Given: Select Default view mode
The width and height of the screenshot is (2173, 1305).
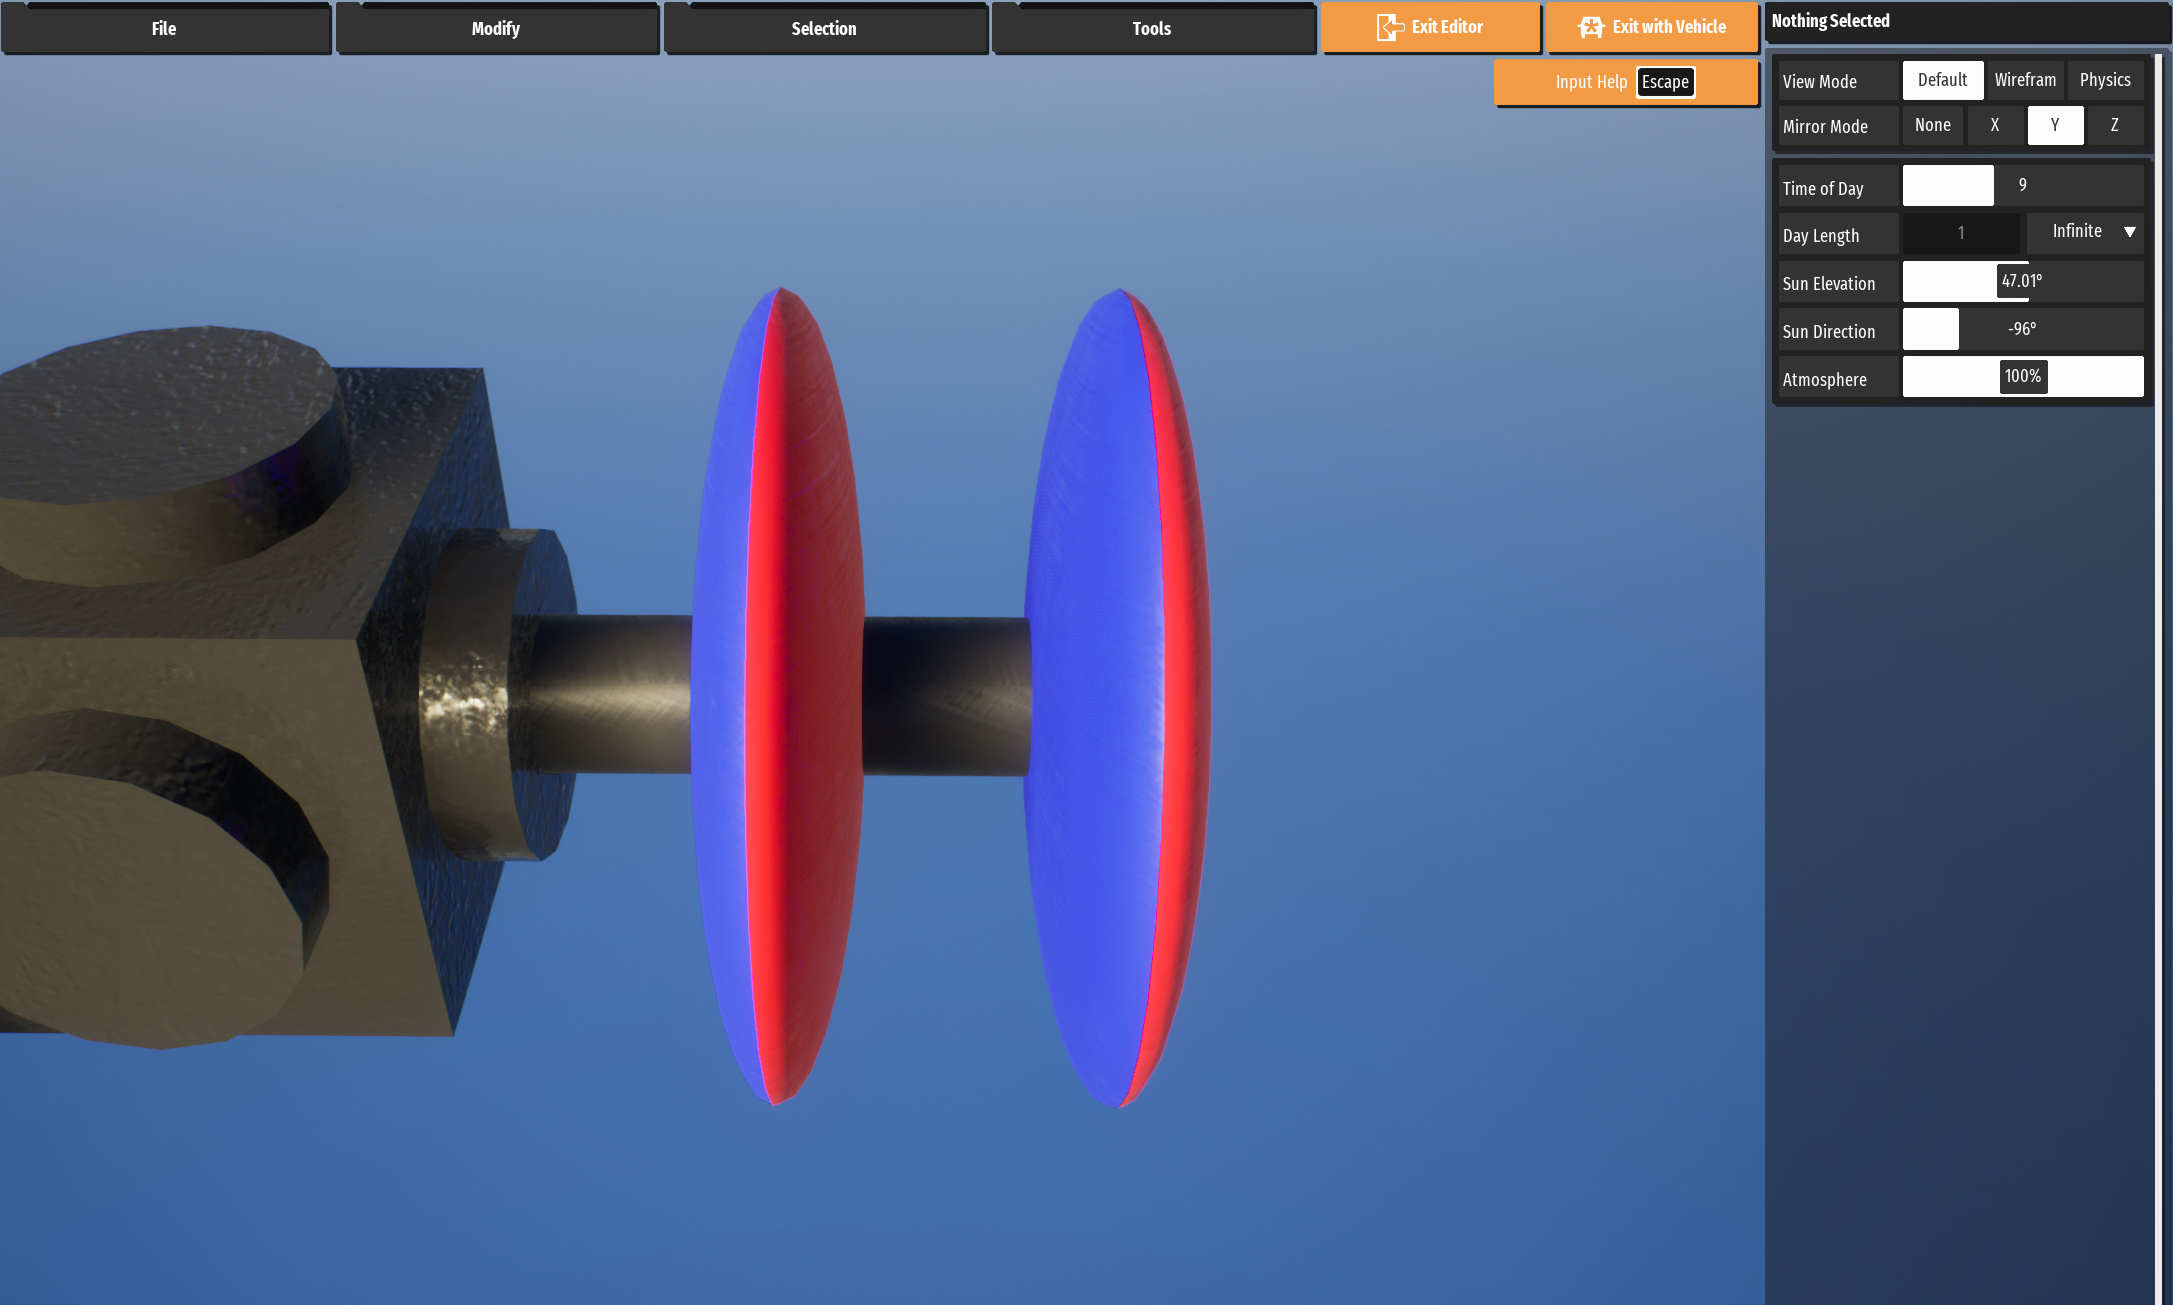Looking at the screenshot, I should coord(1942,80).
